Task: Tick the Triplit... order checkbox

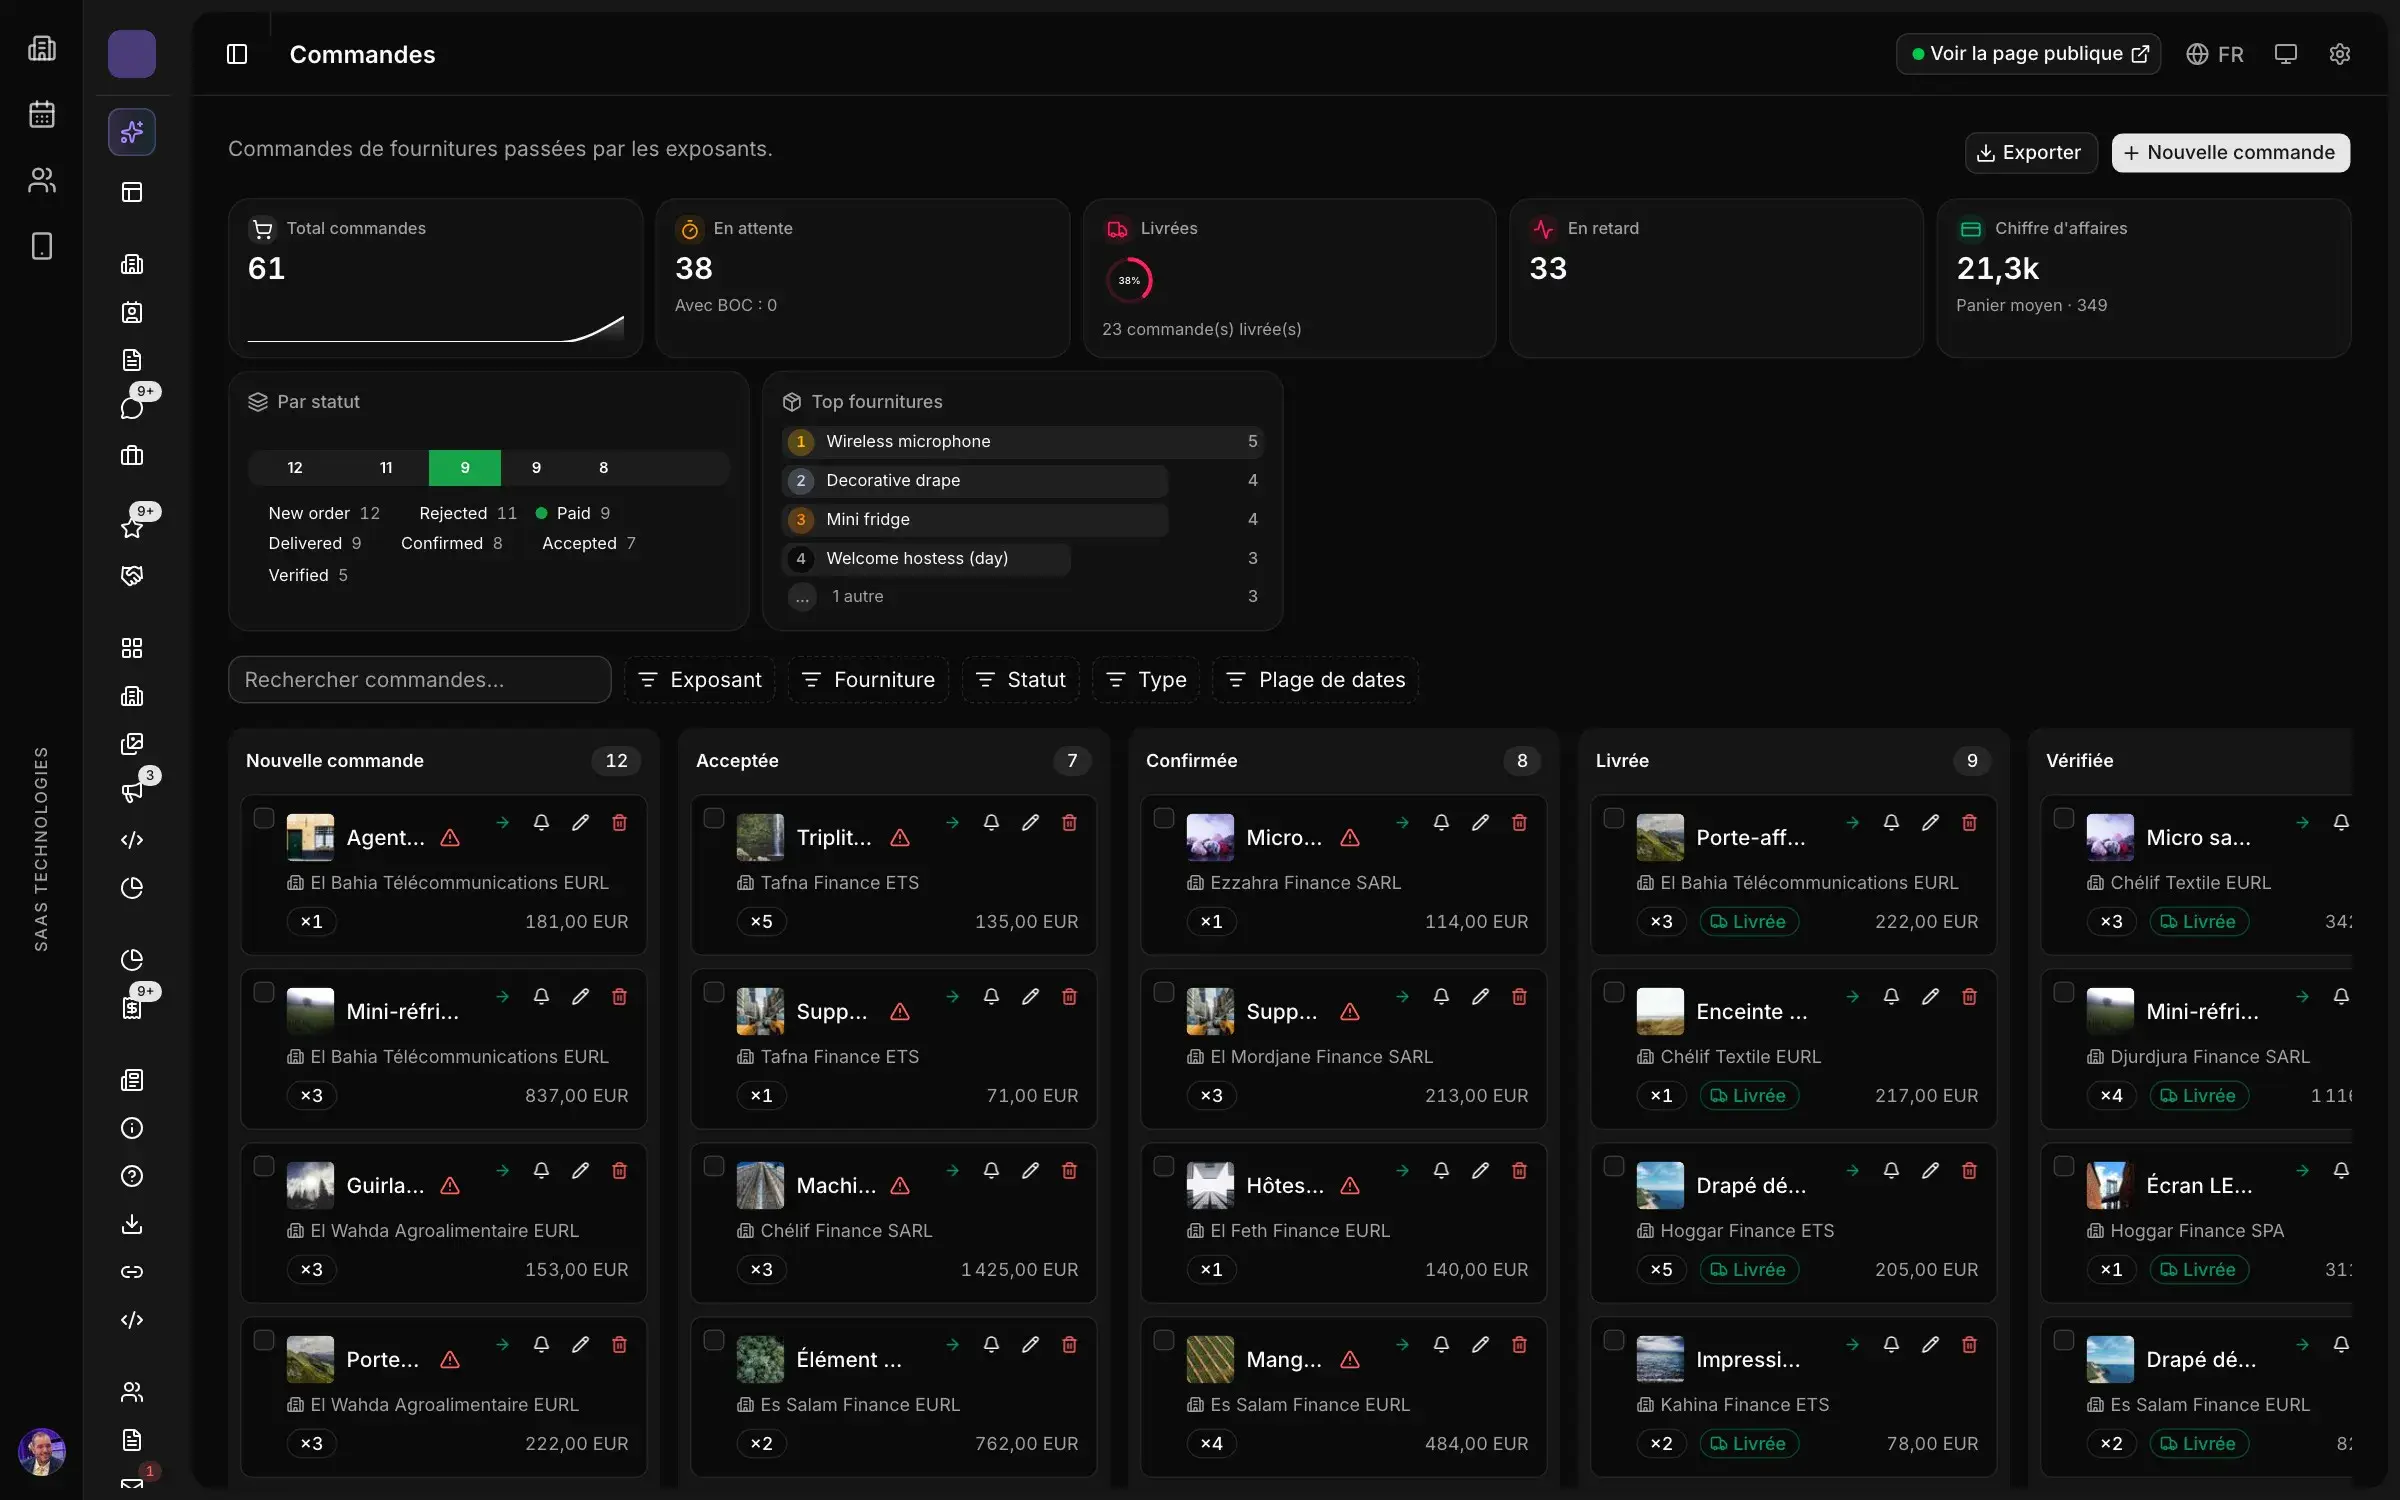Action: (x=714, y=818)
